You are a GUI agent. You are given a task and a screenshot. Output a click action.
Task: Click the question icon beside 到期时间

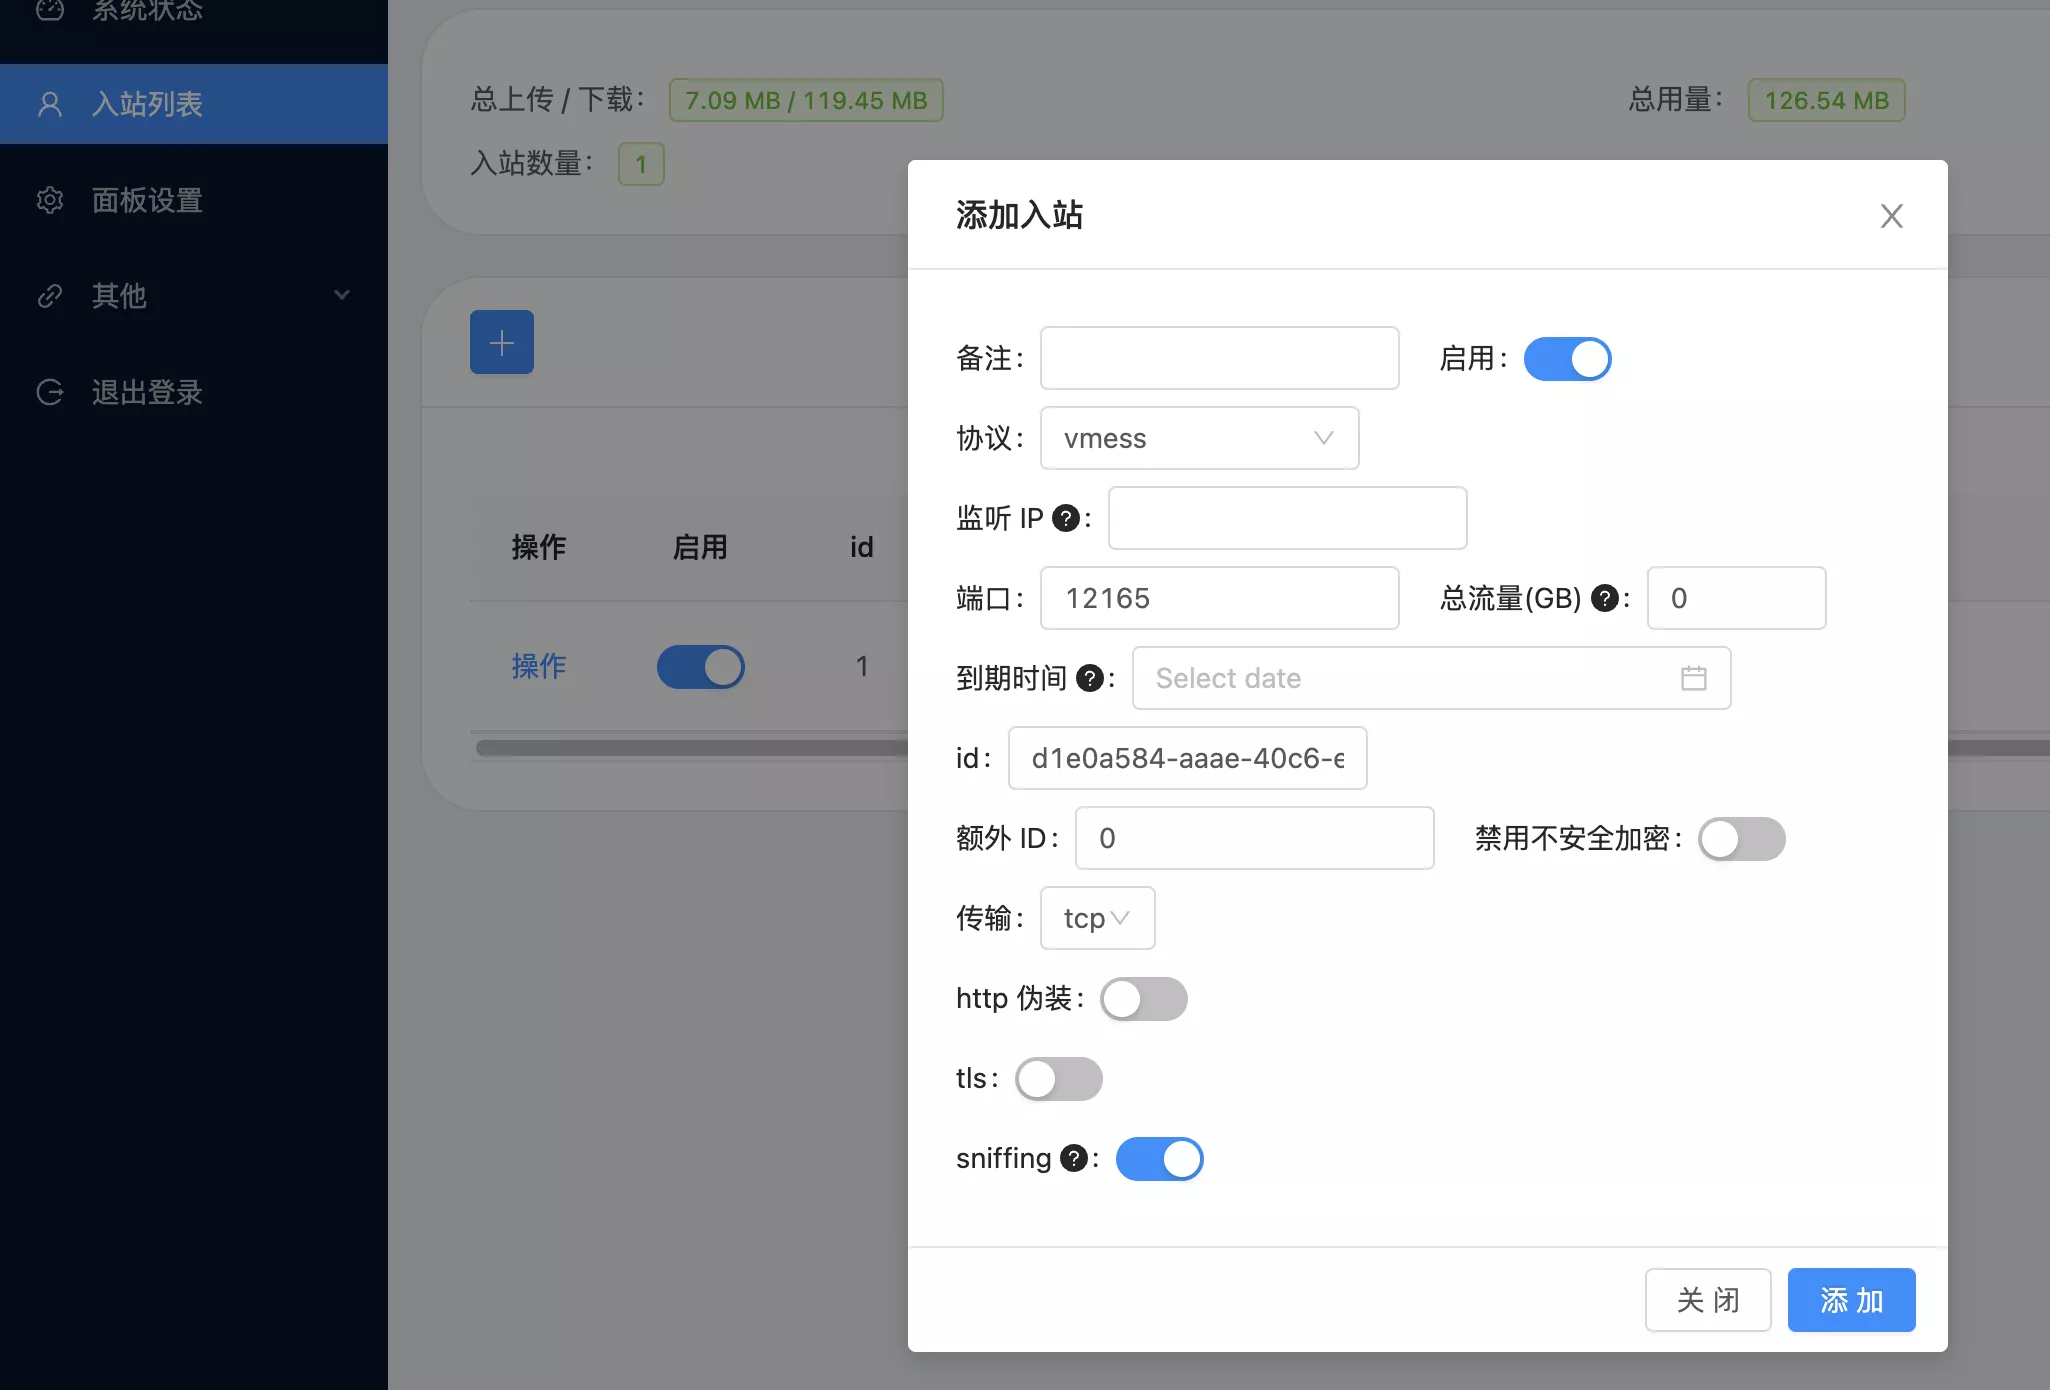[1089, 678]
